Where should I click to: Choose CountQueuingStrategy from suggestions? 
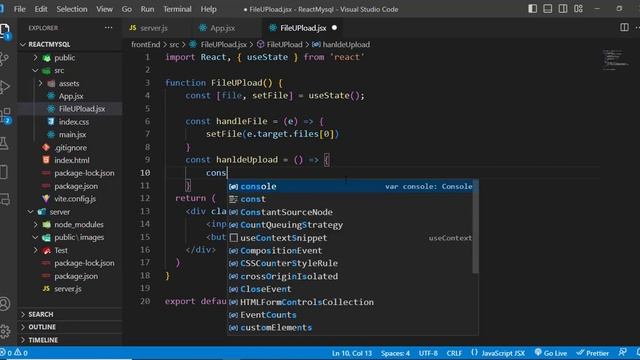tap(350, 225)
